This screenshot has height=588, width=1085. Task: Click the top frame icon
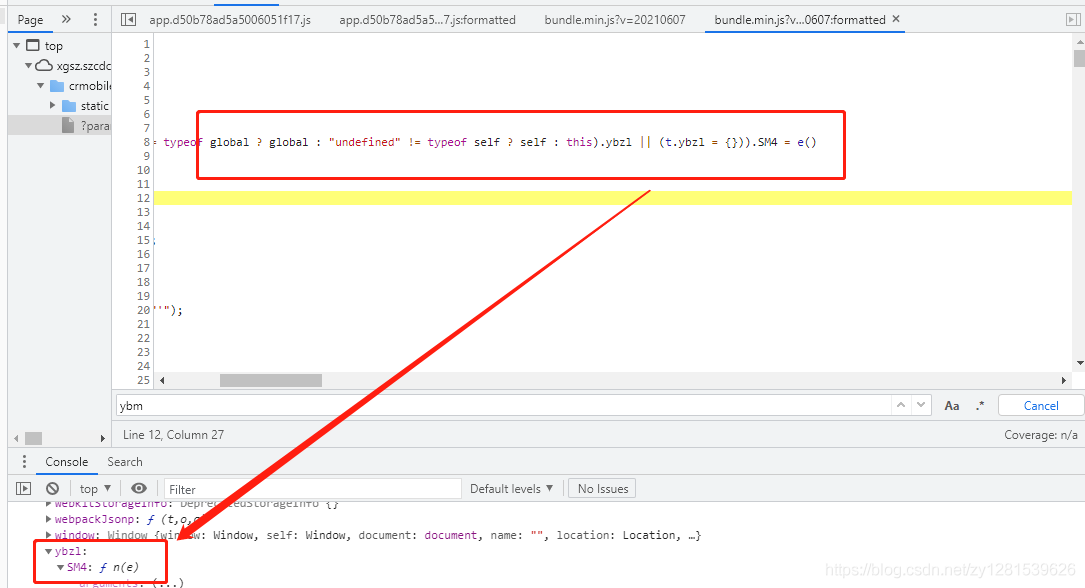(x=33, y=46)
